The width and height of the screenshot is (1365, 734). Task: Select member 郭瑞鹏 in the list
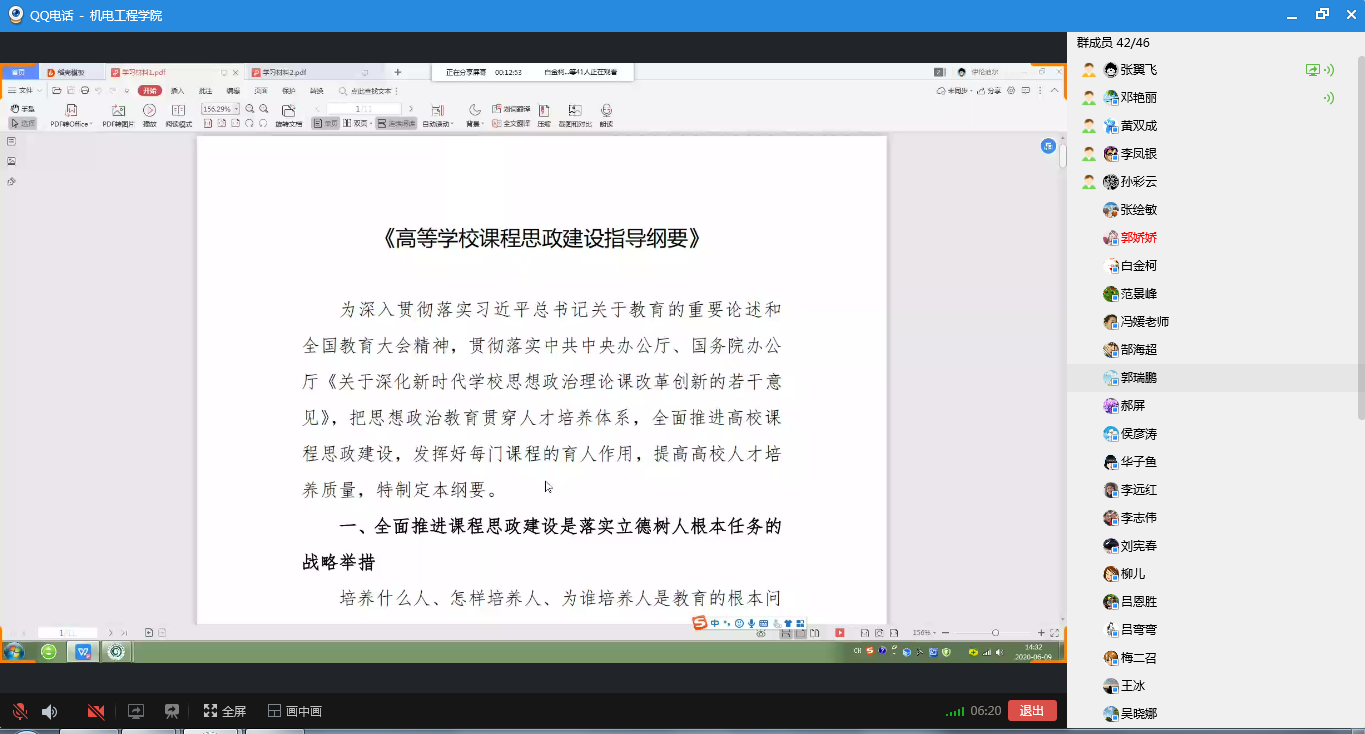(1138, 378)
